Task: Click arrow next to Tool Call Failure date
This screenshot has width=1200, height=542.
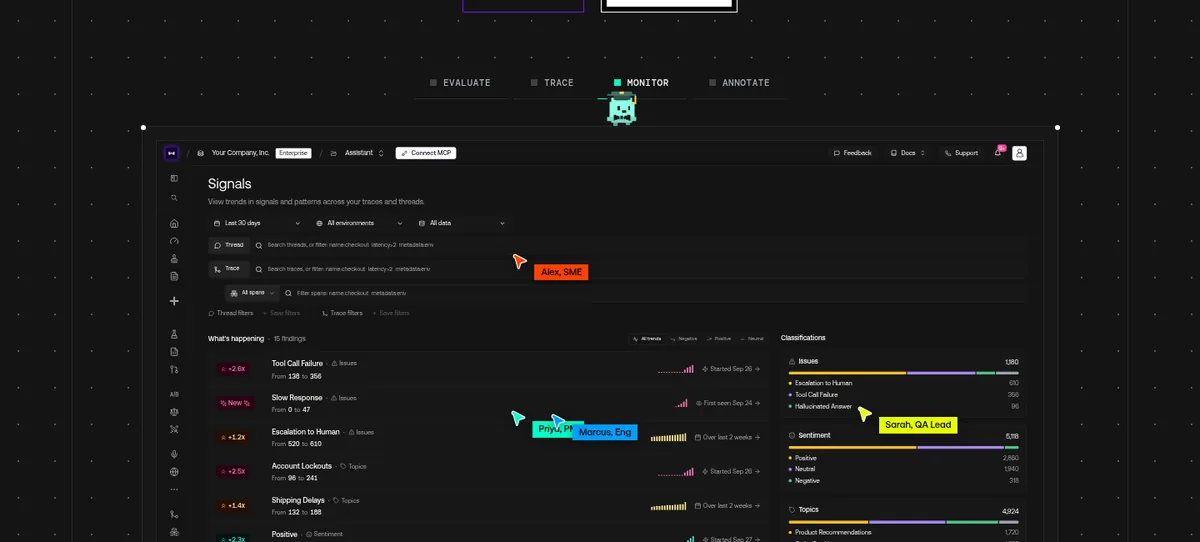Action: click(757, 369)
